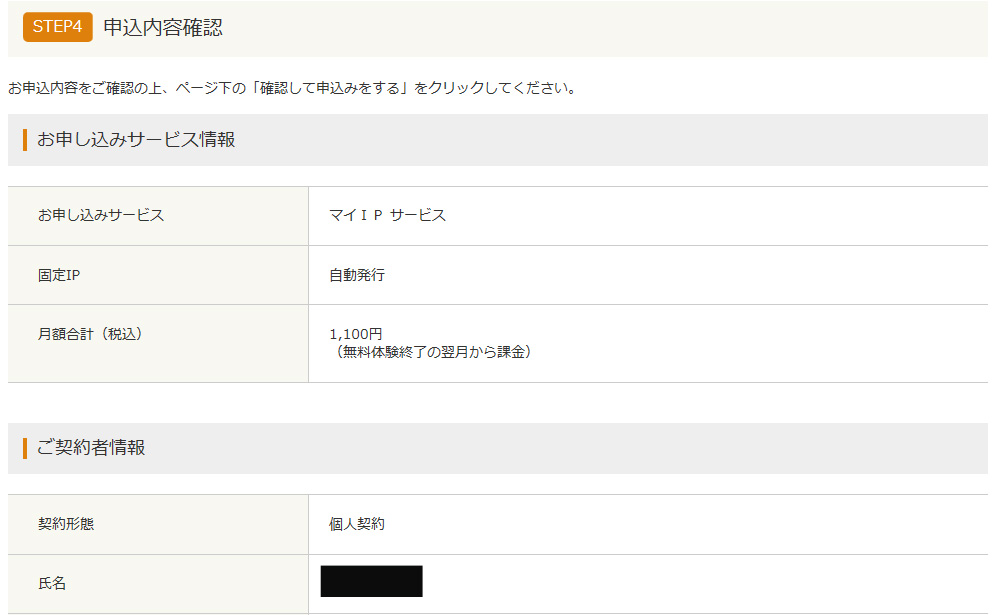
Task: Click the 無料体験終了の翌月から課金 note
Action: pyautogui.click(x=430, y=352)
